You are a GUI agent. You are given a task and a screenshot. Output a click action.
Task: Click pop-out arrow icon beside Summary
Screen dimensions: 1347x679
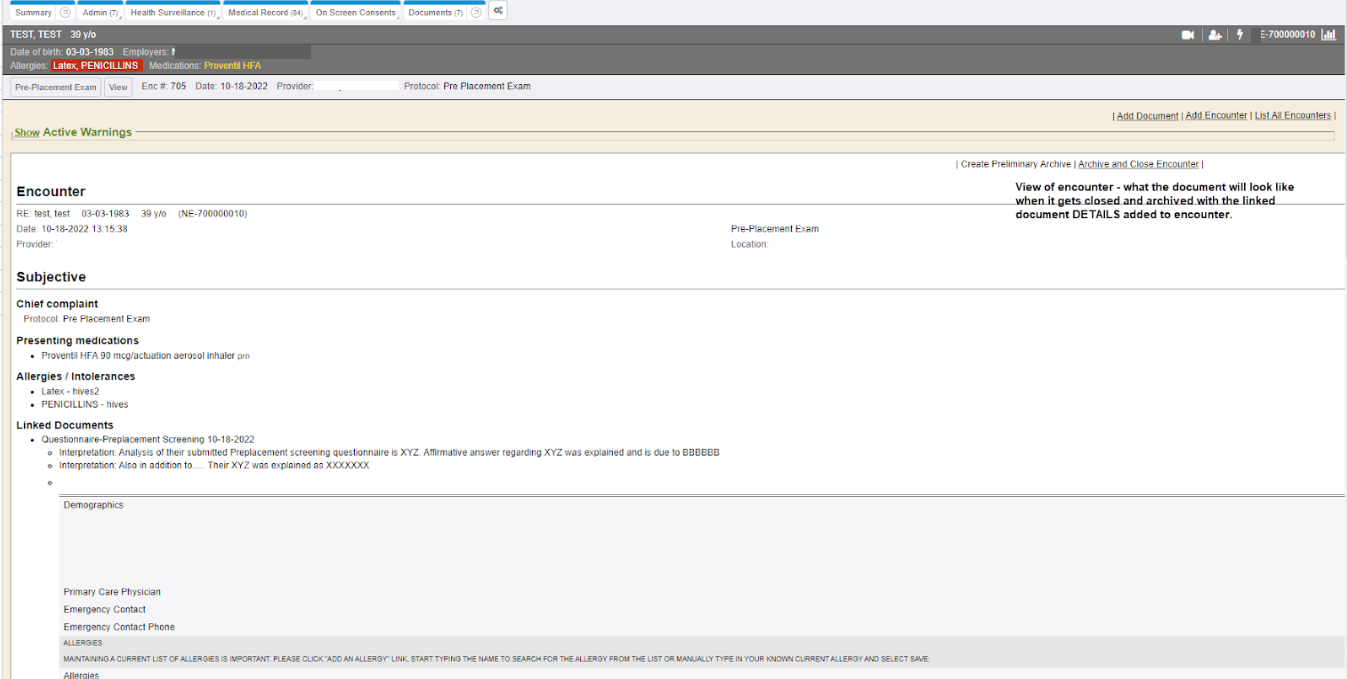(65, 13)
